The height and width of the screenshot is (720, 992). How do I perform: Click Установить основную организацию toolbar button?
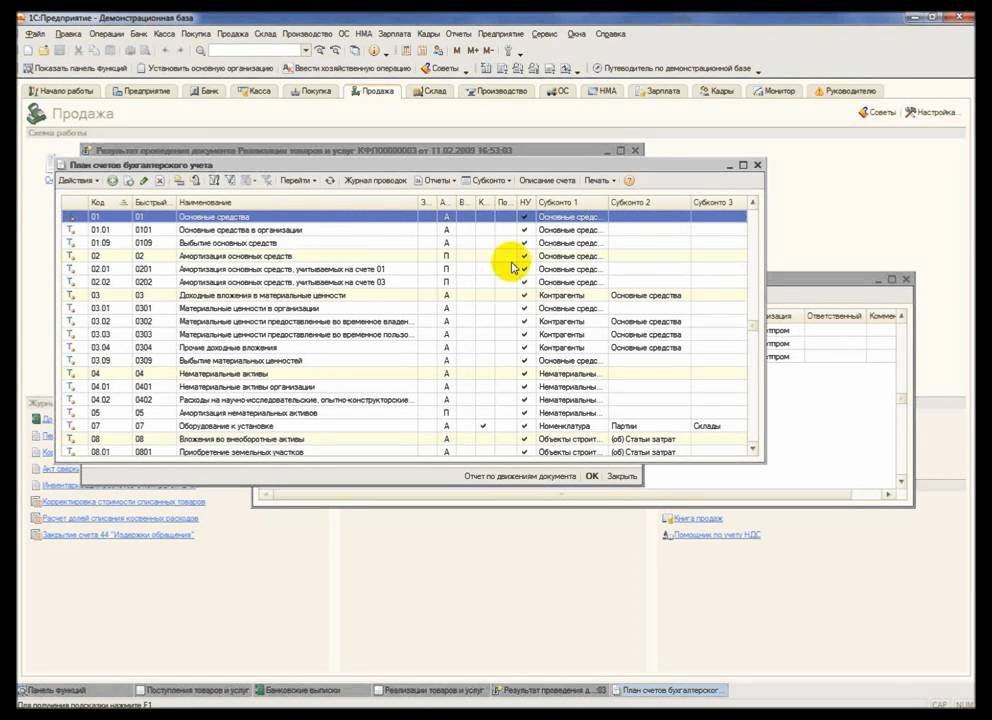(x=205, y=68)
